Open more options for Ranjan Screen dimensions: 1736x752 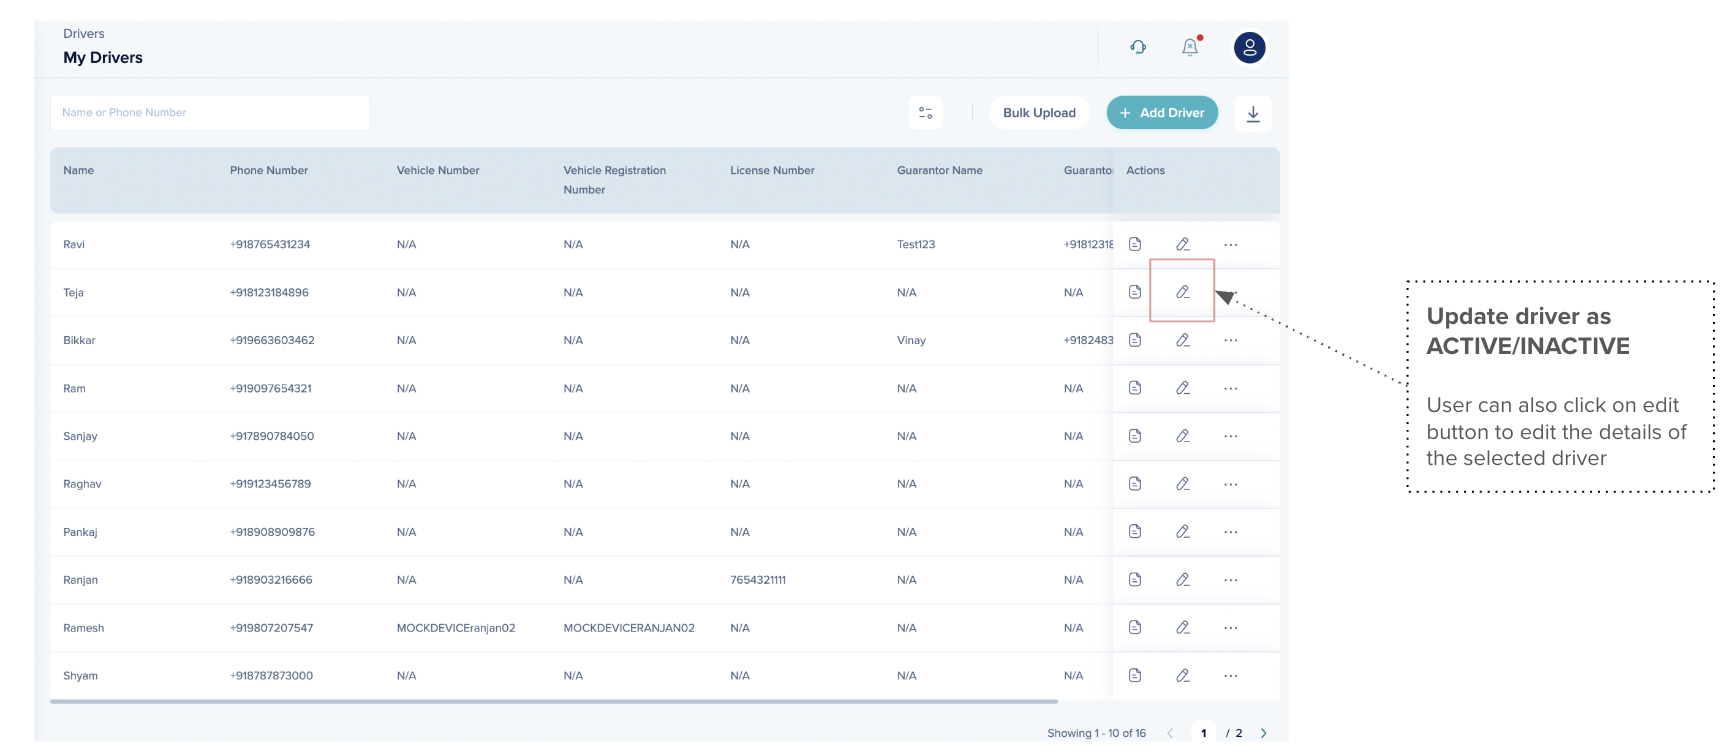coord(1231,580)
